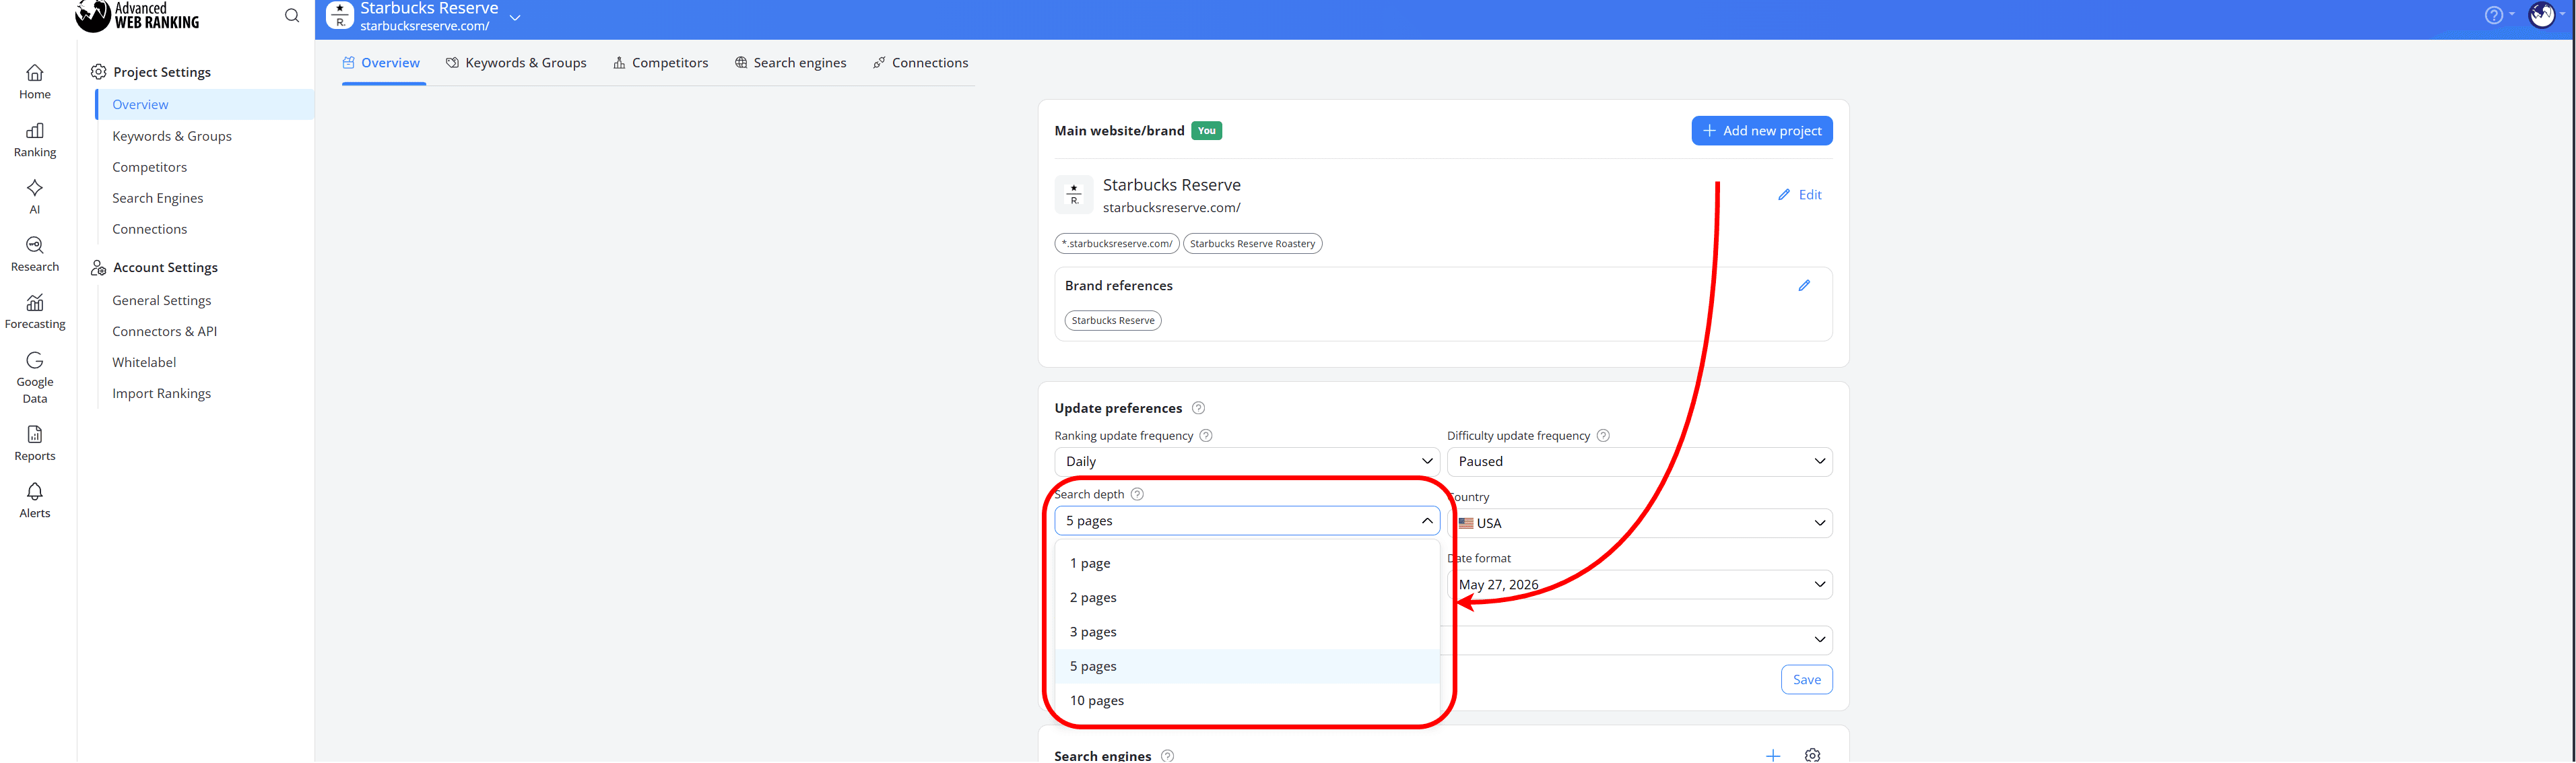
Task: Click the Starbucks Reserve project logo in header
Action: [340, 15]
